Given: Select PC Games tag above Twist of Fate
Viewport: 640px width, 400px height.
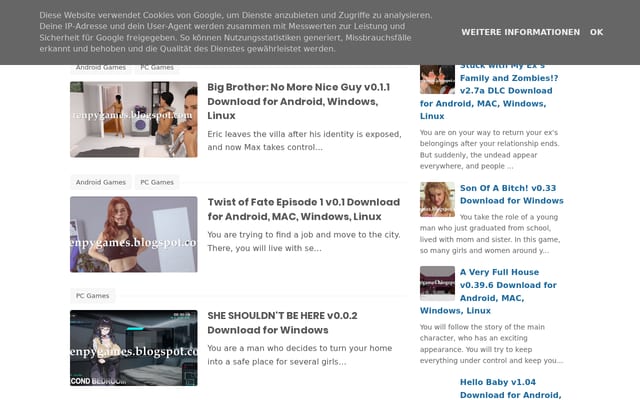Looking at the screenshot, I should tap(157, 182).
